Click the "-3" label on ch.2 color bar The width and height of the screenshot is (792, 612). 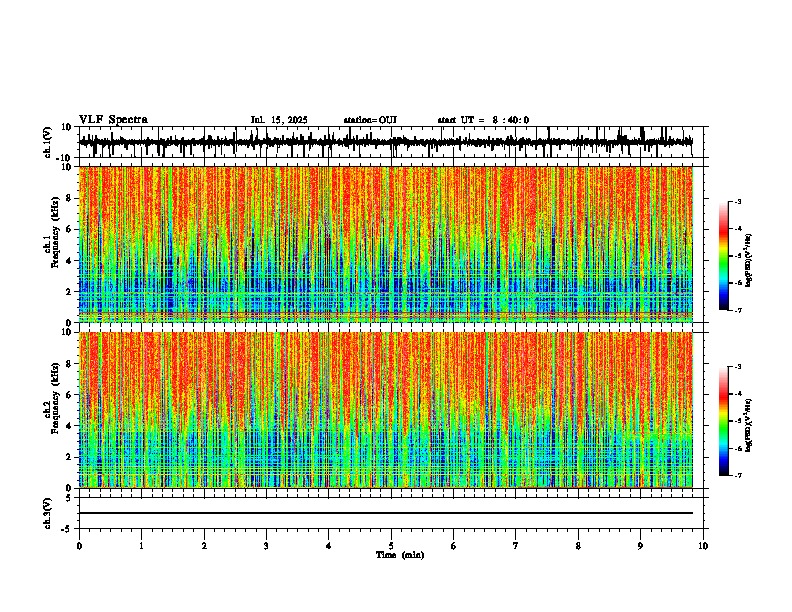[737, 367]
